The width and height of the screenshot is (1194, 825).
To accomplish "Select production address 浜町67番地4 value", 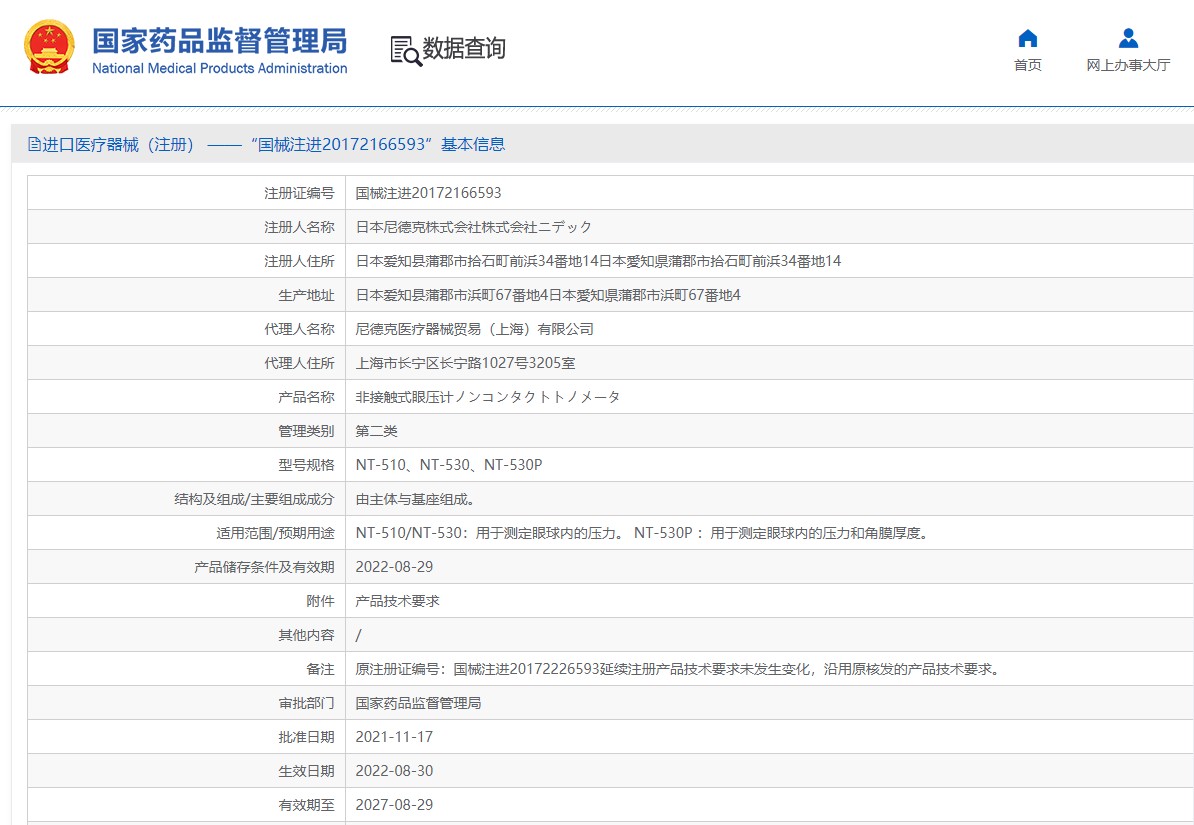I will tap(548, 295).
